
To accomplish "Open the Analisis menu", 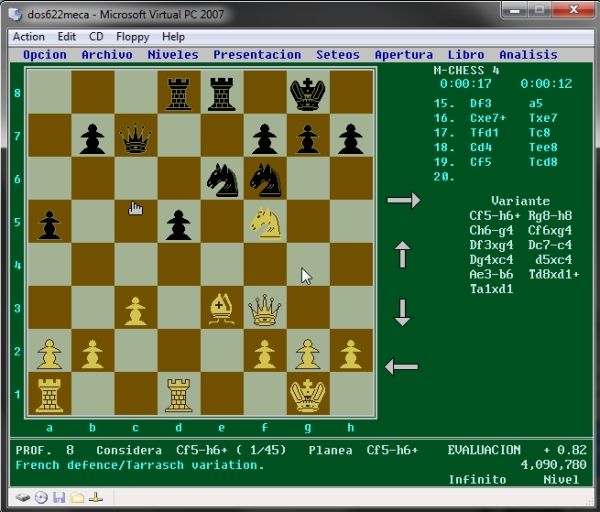I will [528, 55].
